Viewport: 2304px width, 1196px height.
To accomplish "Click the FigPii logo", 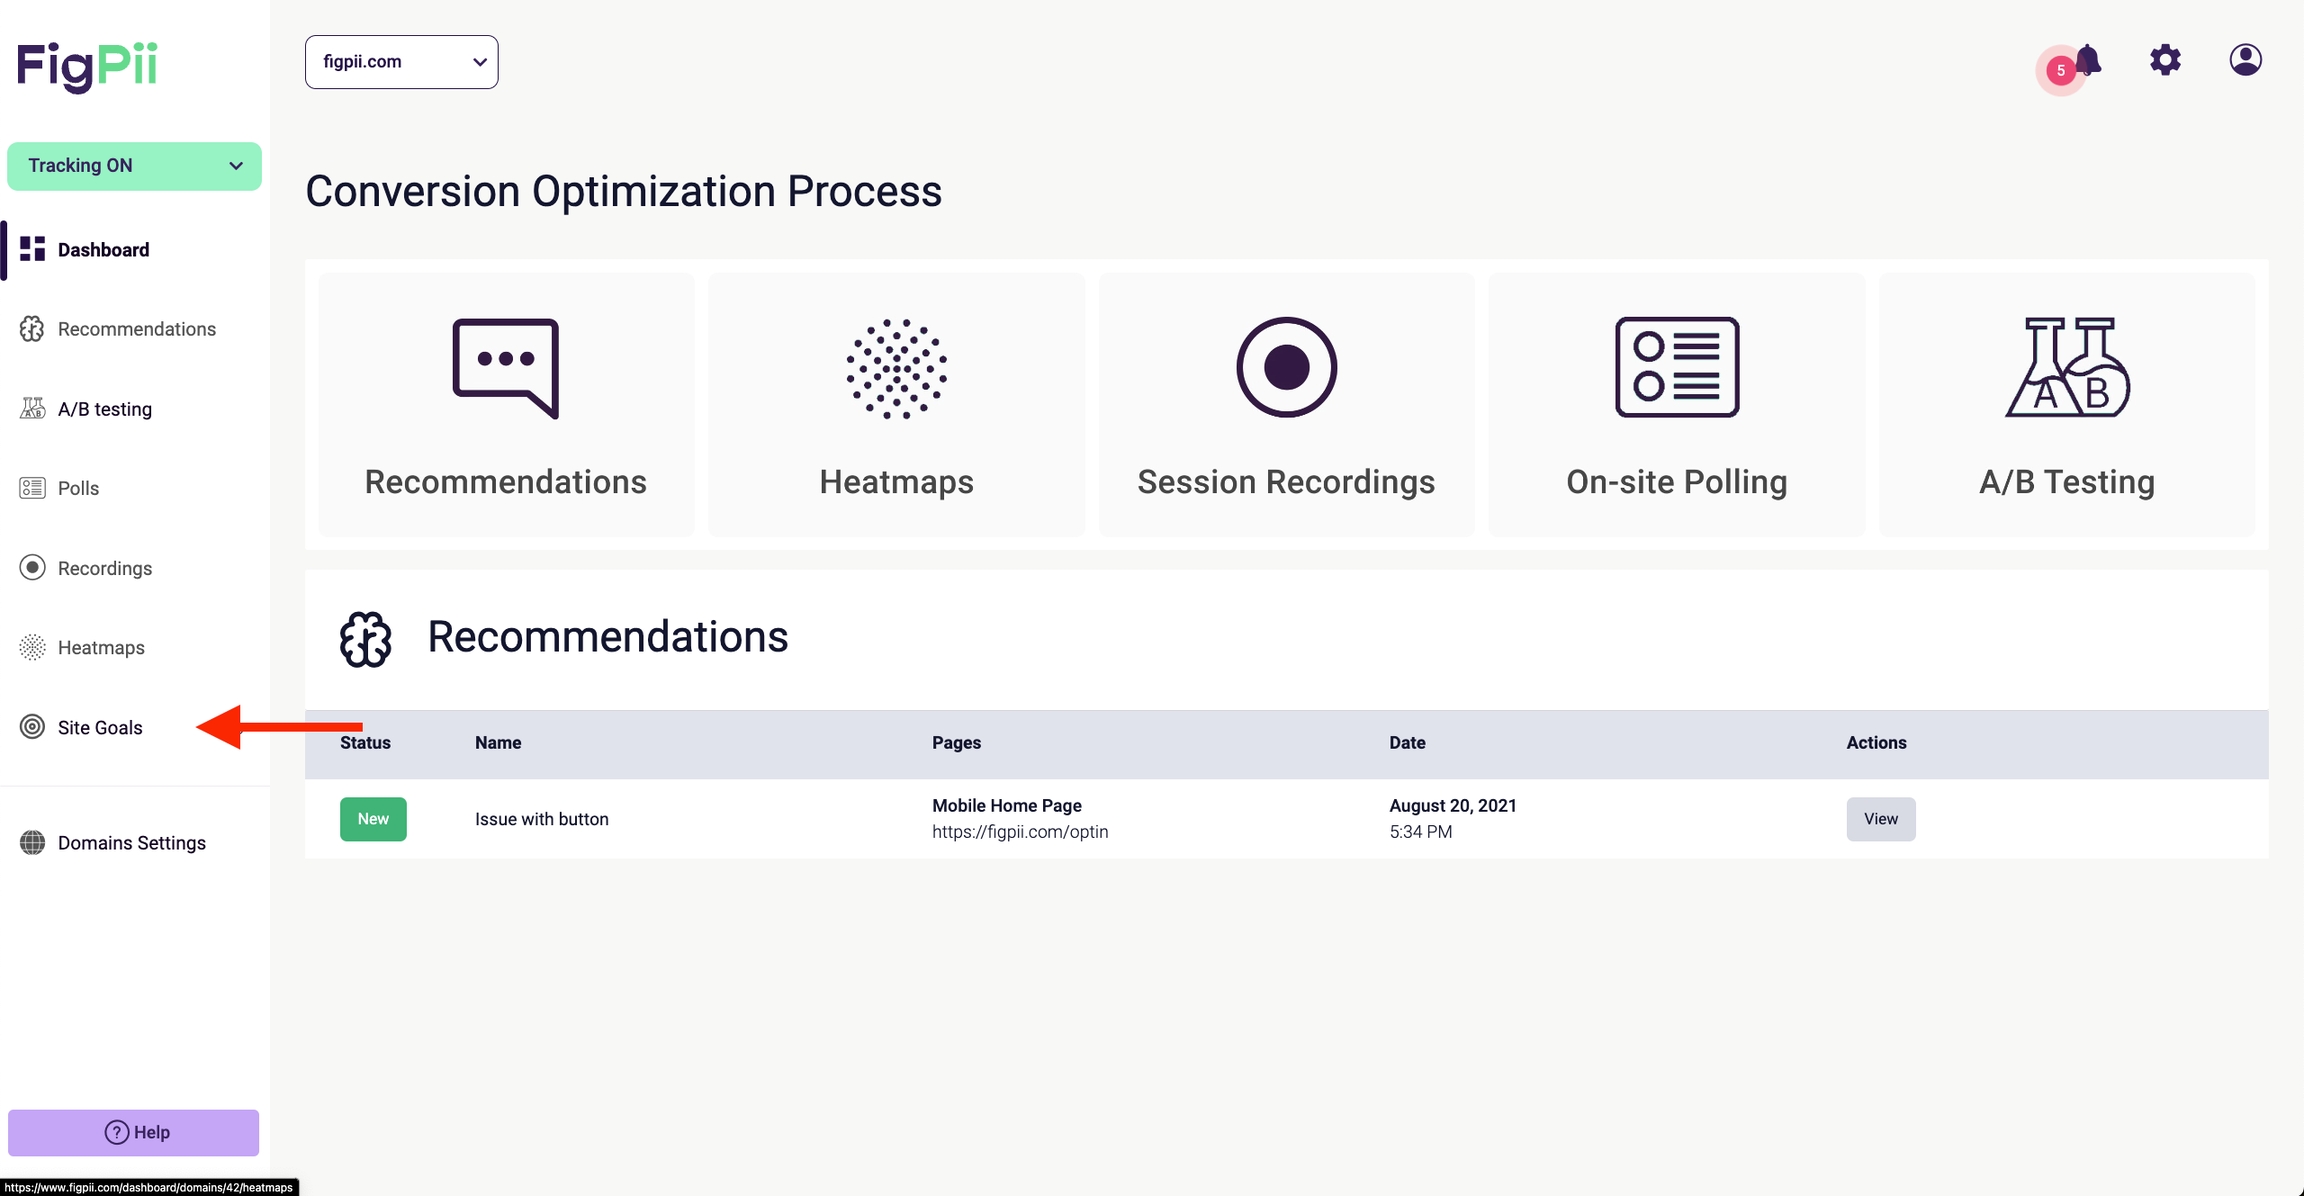I will pos(88,66).
